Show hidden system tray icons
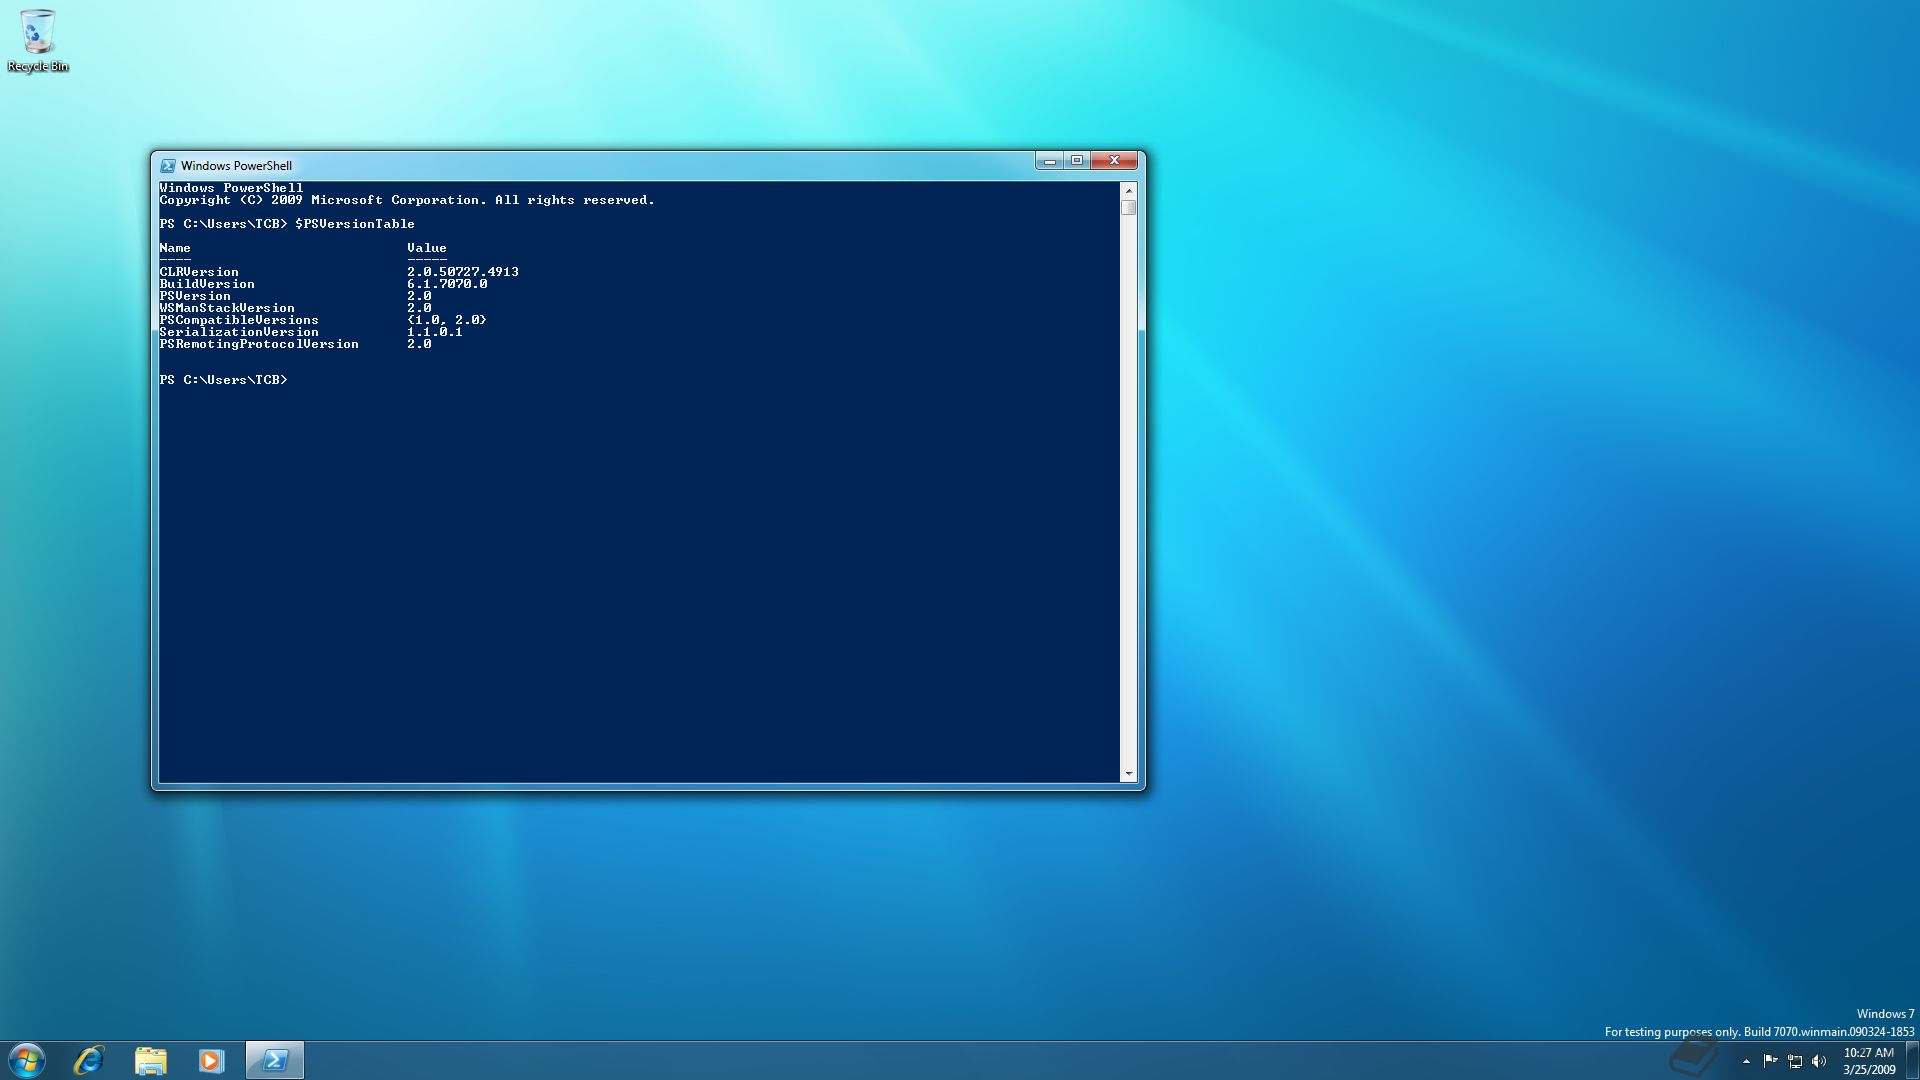This screenshot has width=1920, height=1080. 1746,1061
